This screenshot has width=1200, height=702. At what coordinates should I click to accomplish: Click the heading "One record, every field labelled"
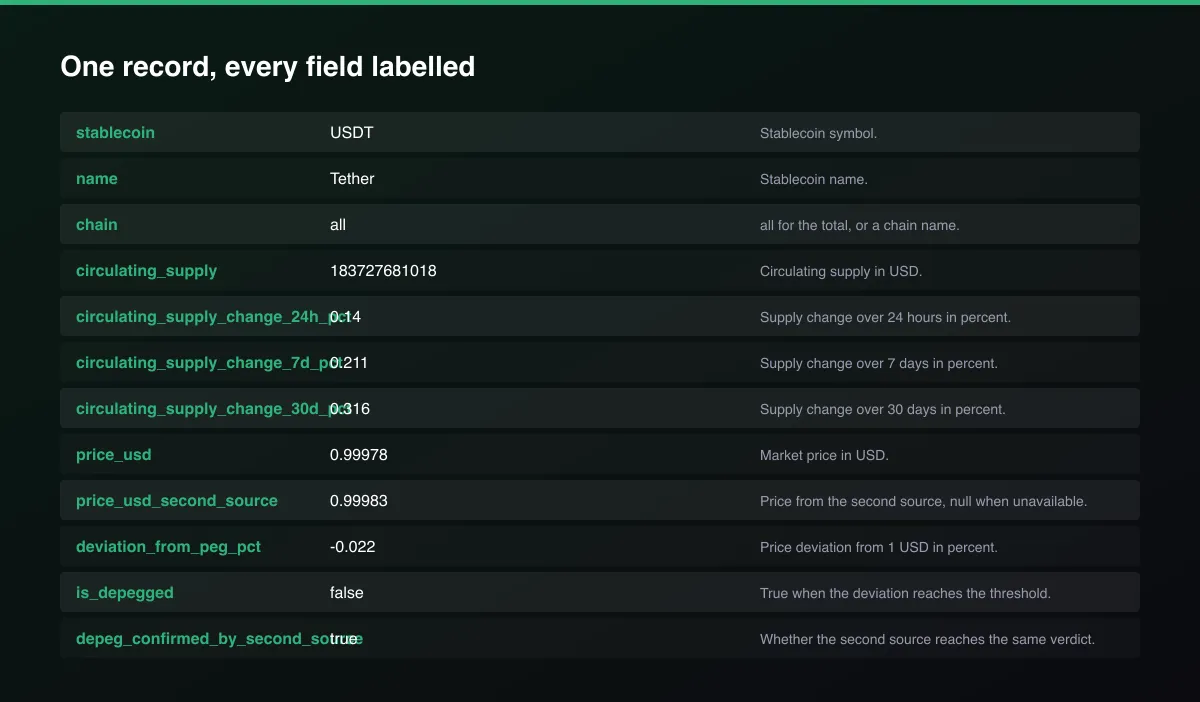pos(267,67)
